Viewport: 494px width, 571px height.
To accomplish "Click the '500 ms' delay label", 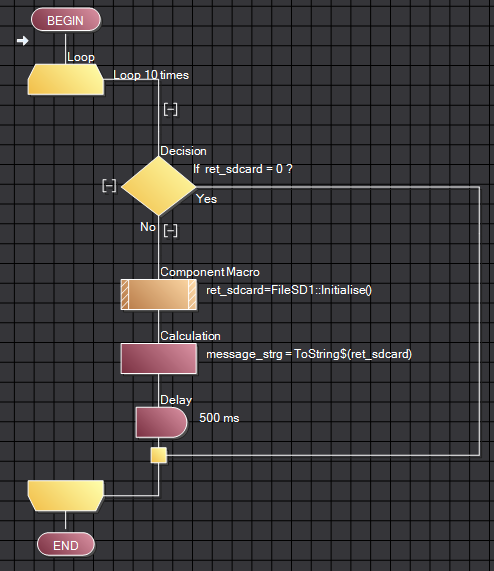I will point(219,418).
